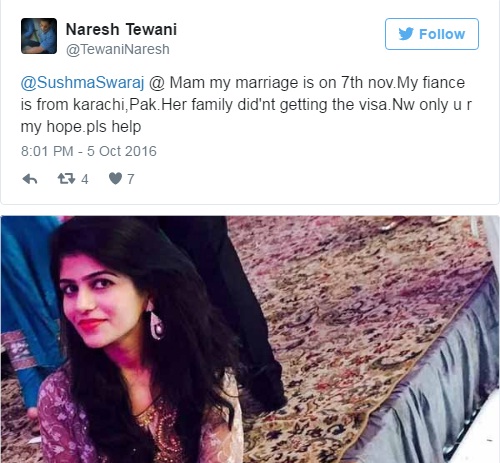Image resolution: width=500 pixels, height=463 pixels.
Task: Open the attached photo of the woman
Action: click(250, 339)
